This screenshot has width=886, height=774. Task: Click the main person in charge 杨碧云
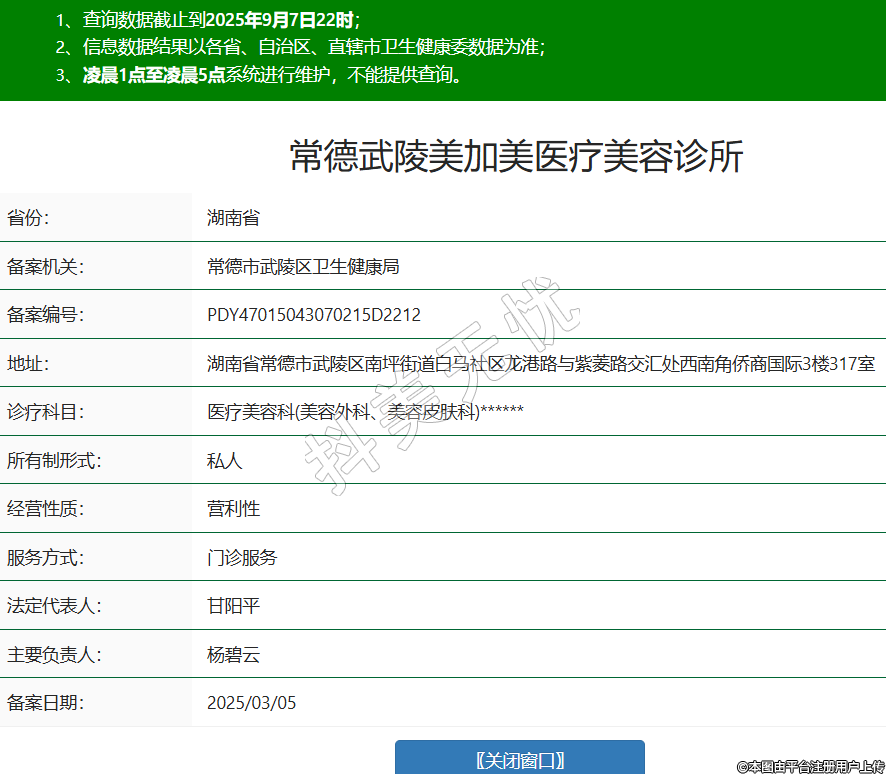233,655
